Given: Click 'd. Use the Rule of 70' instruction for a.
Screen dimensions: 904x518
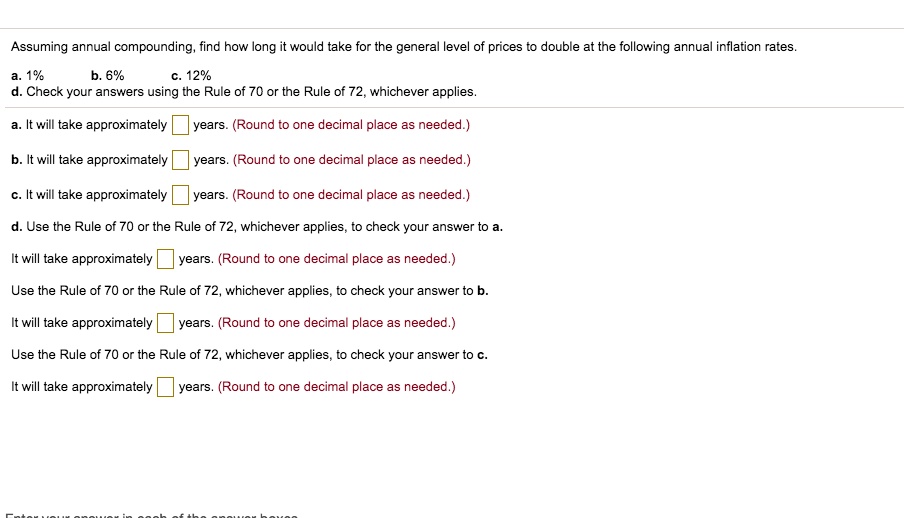Looking at the screenshot, I should pos(257,227).
